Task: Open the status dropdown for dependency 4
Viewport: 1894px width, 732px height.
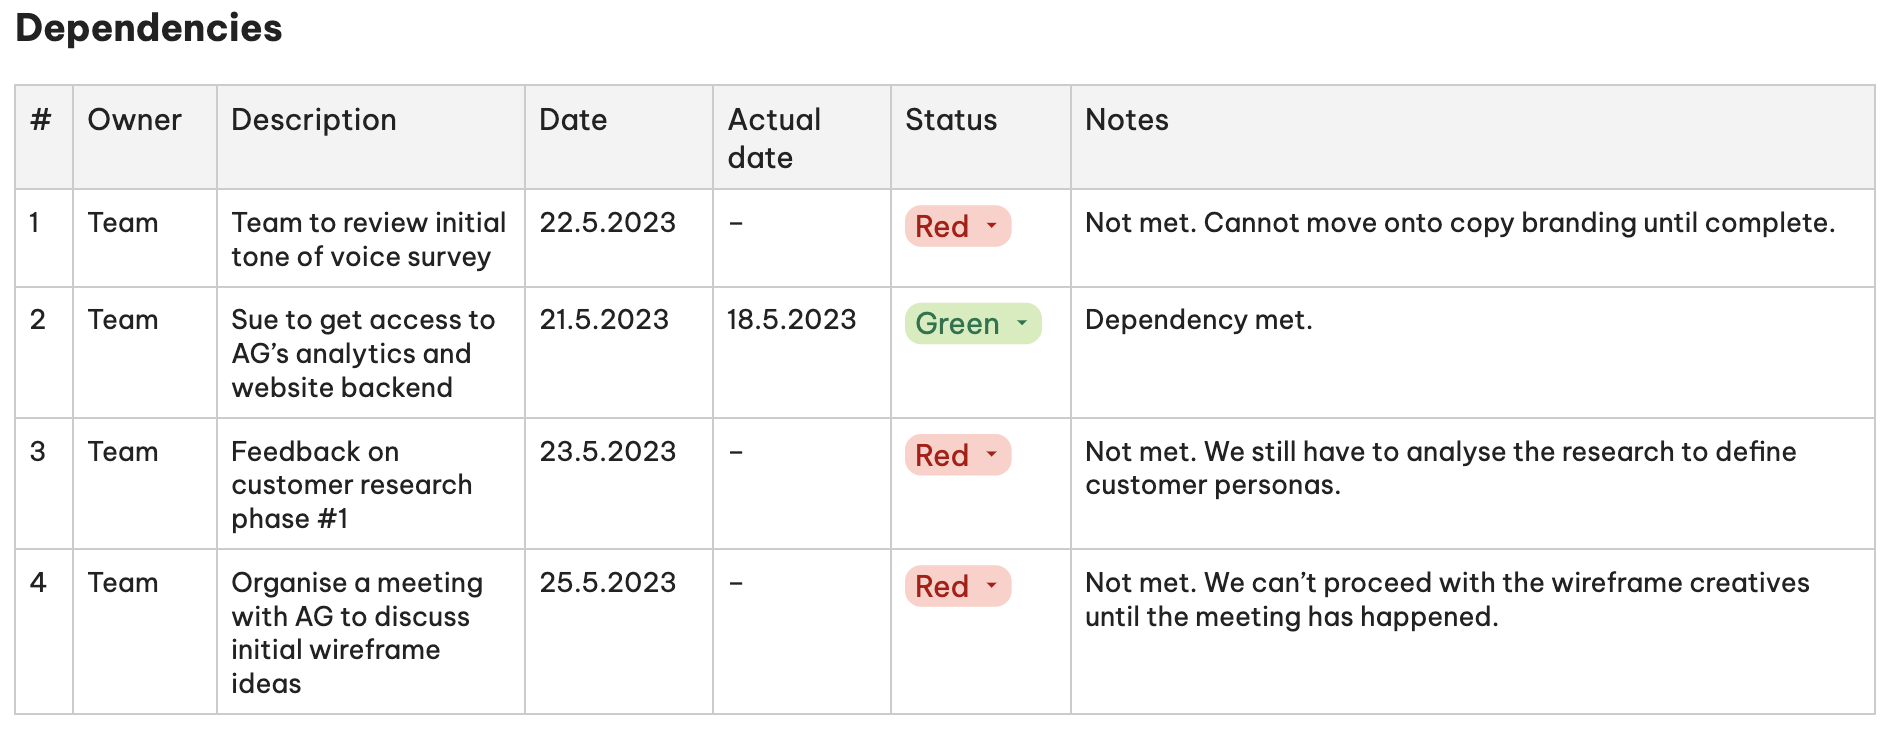Action: point(991,587)
